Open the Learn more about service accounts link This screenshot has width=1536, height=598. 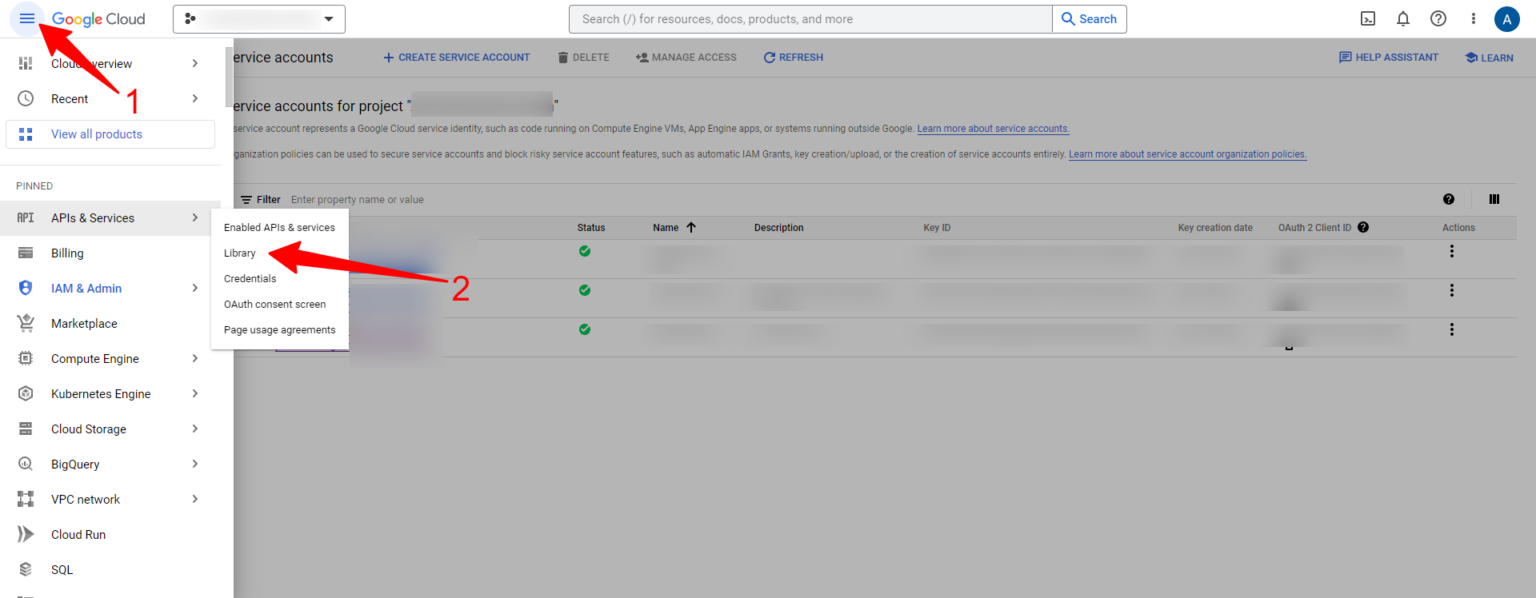point(992,128)
